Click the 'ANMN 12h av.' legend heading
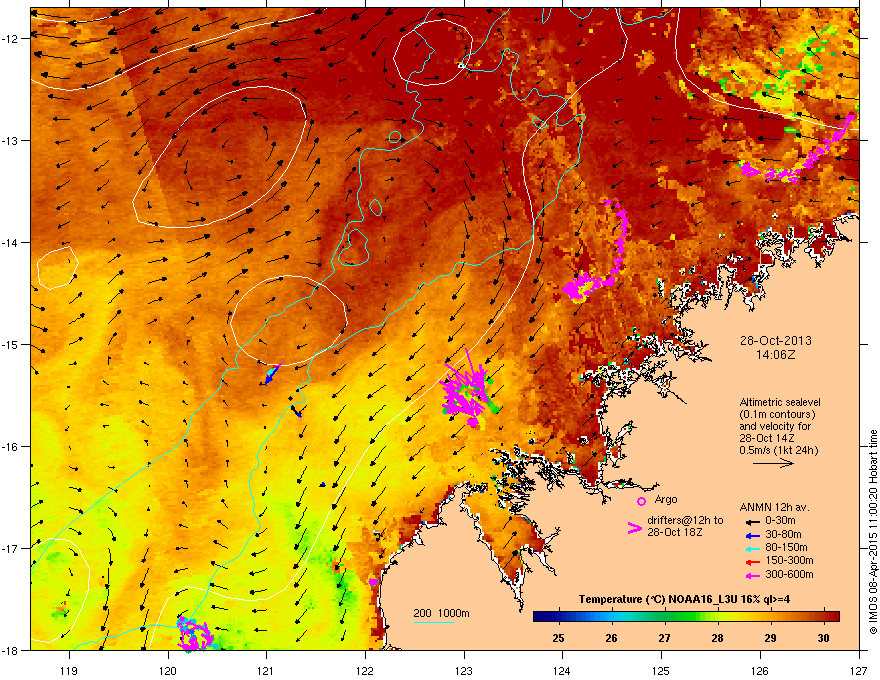 774,507
